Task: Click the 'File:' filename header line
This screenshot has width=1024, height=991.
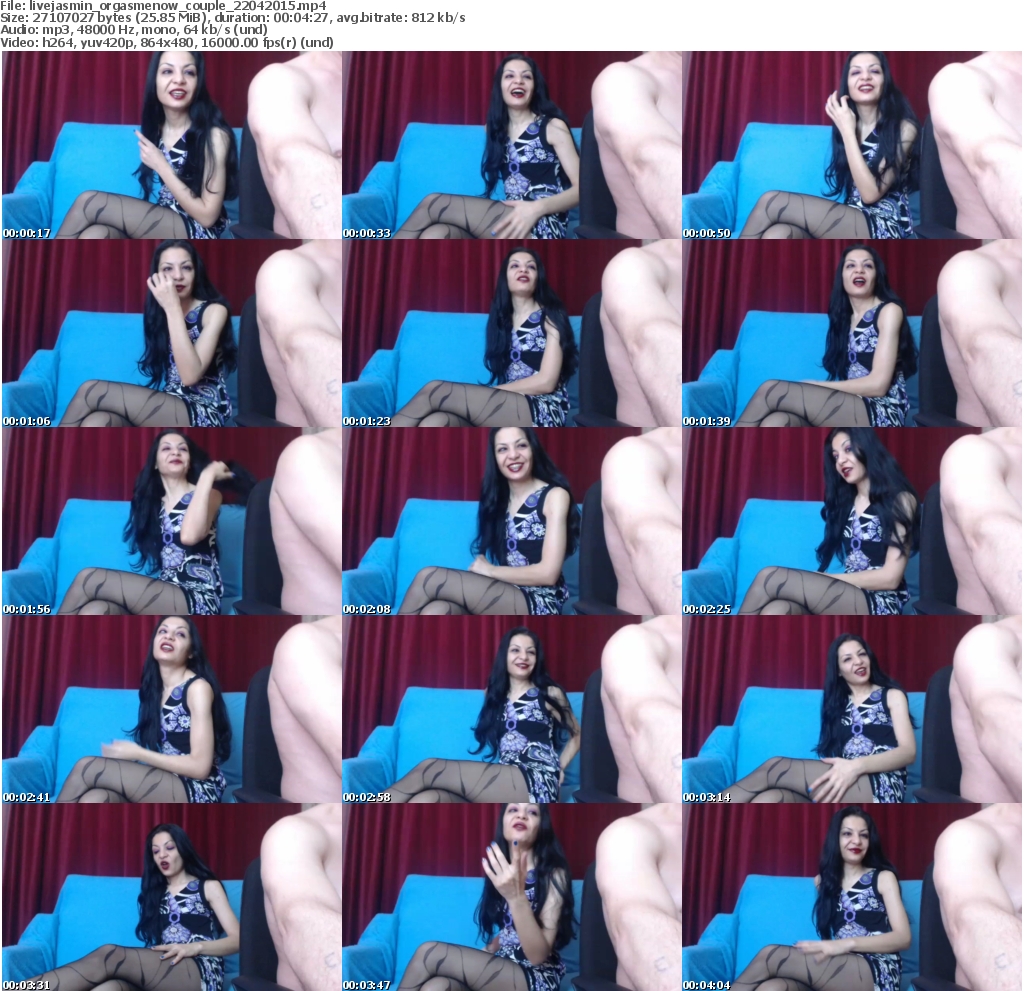Action: coord(163,6)
